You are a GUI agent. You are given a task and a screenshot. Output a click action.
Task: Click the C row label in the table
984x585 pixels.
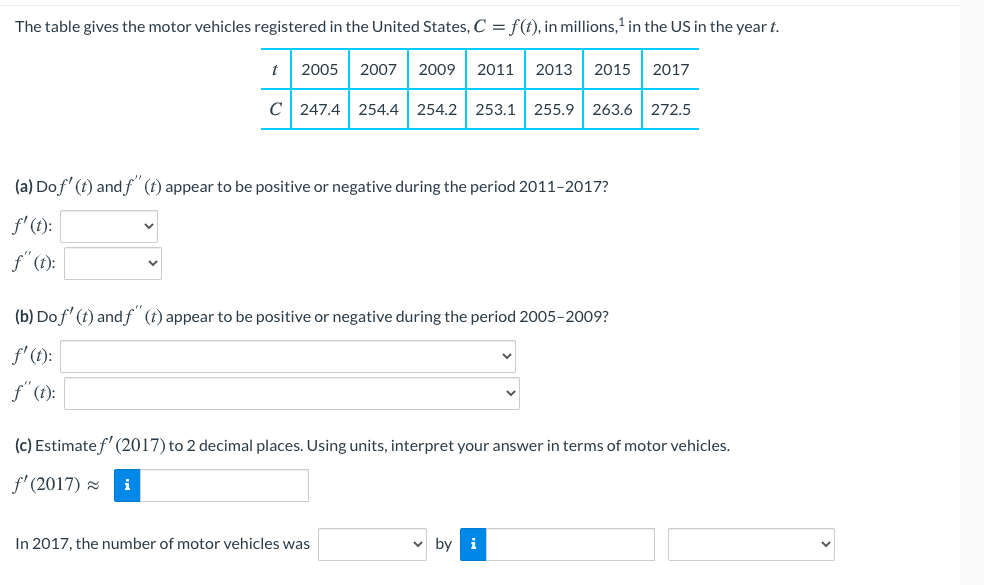(x=275, y=110)
